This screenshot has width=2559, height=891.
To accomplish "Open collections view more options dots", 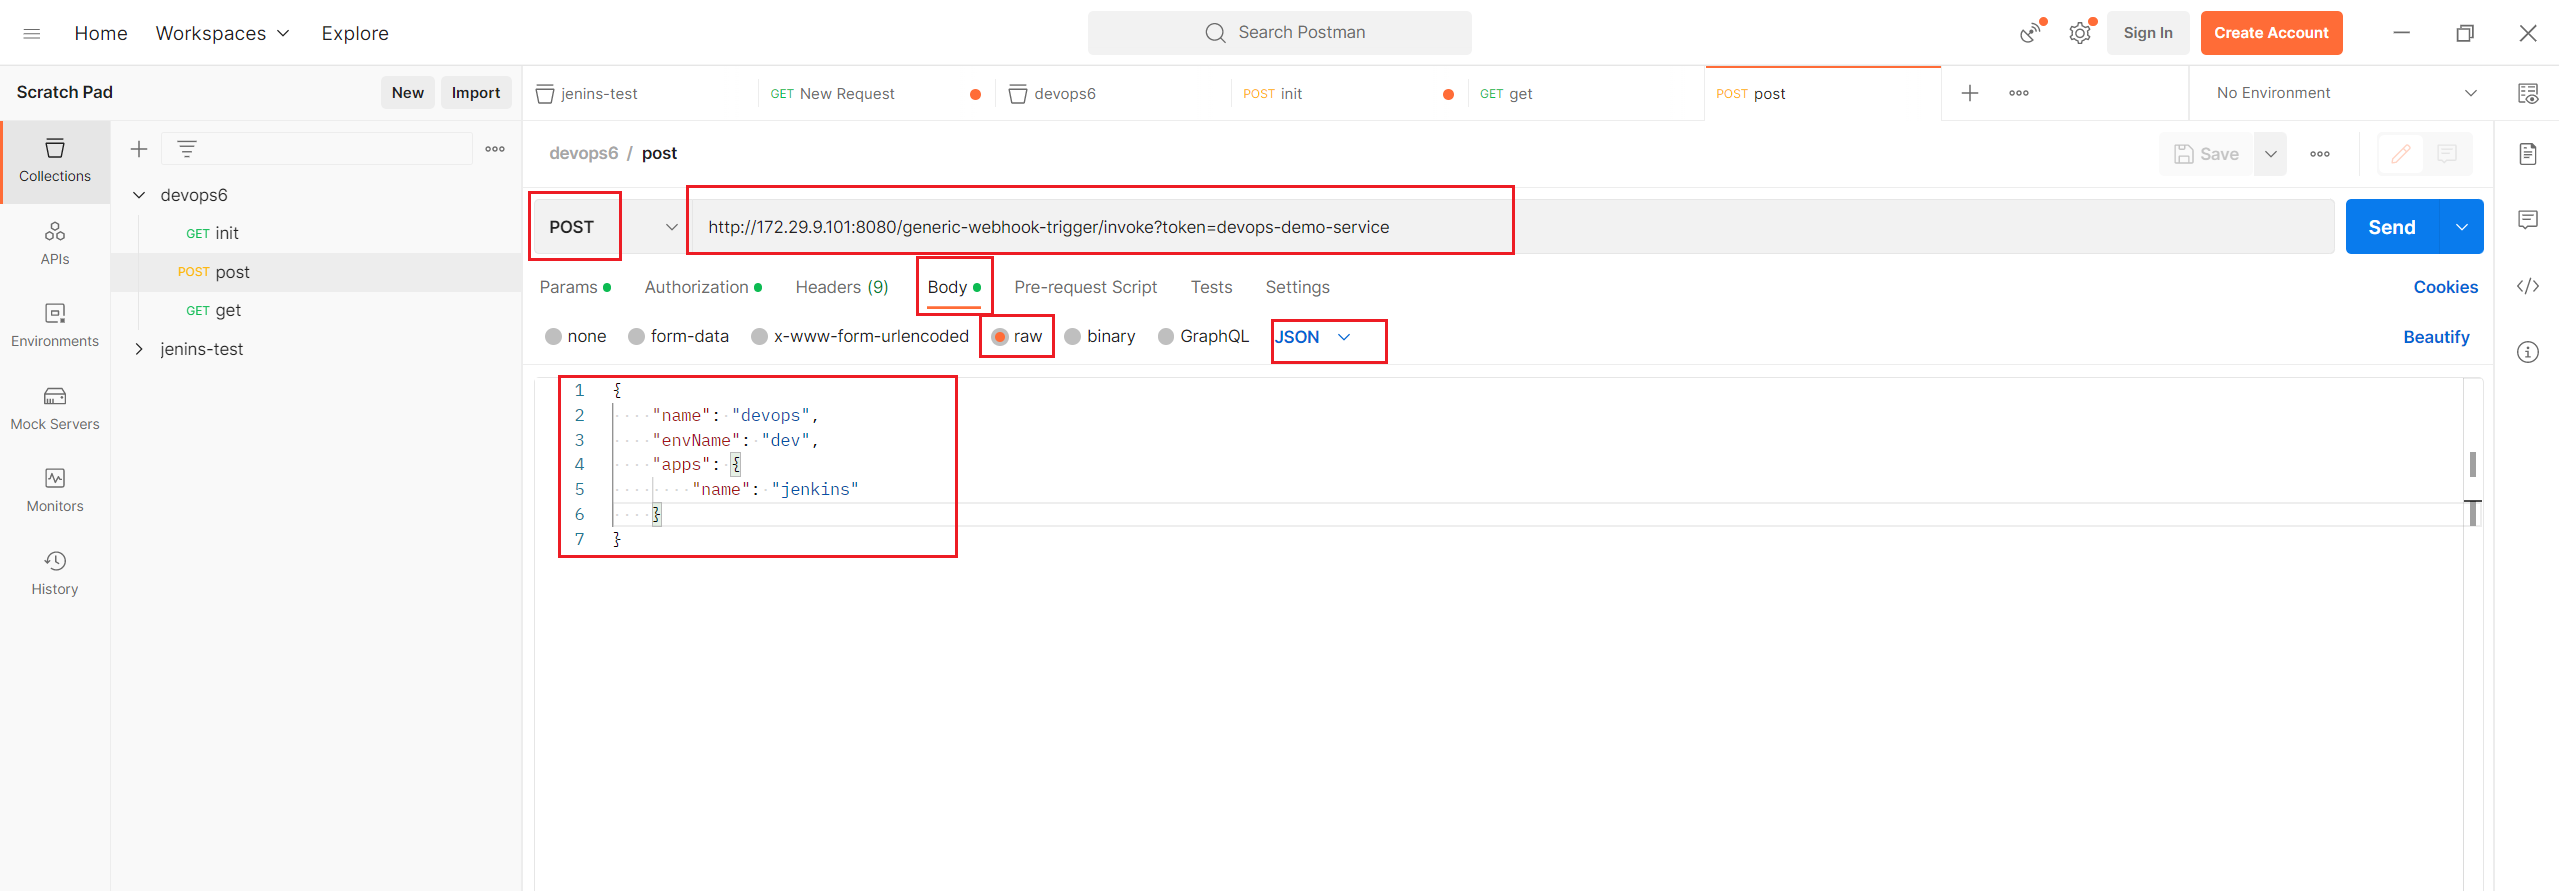I will point(495,149).
